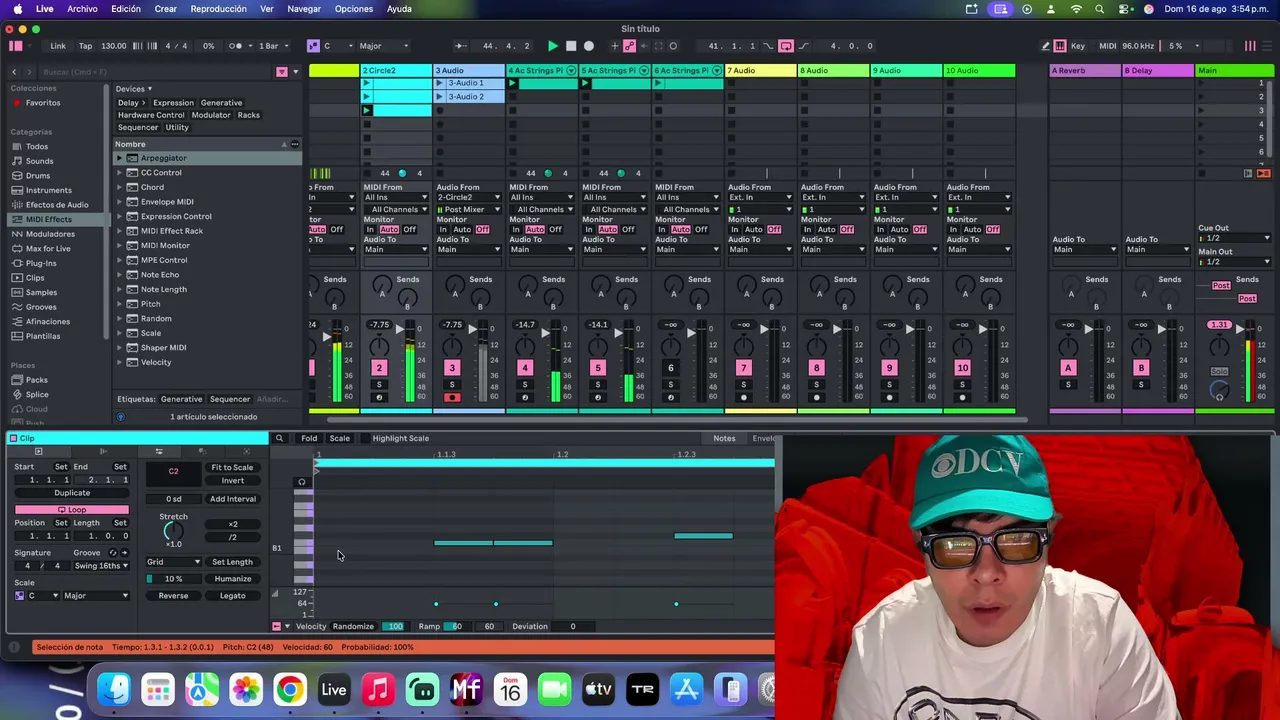Image resolution: width=1280 pixels, height=720 pixels.
Task: Open the Grid dropdown in clip panel
Action: pyautogui.click(x=173, y=562)
